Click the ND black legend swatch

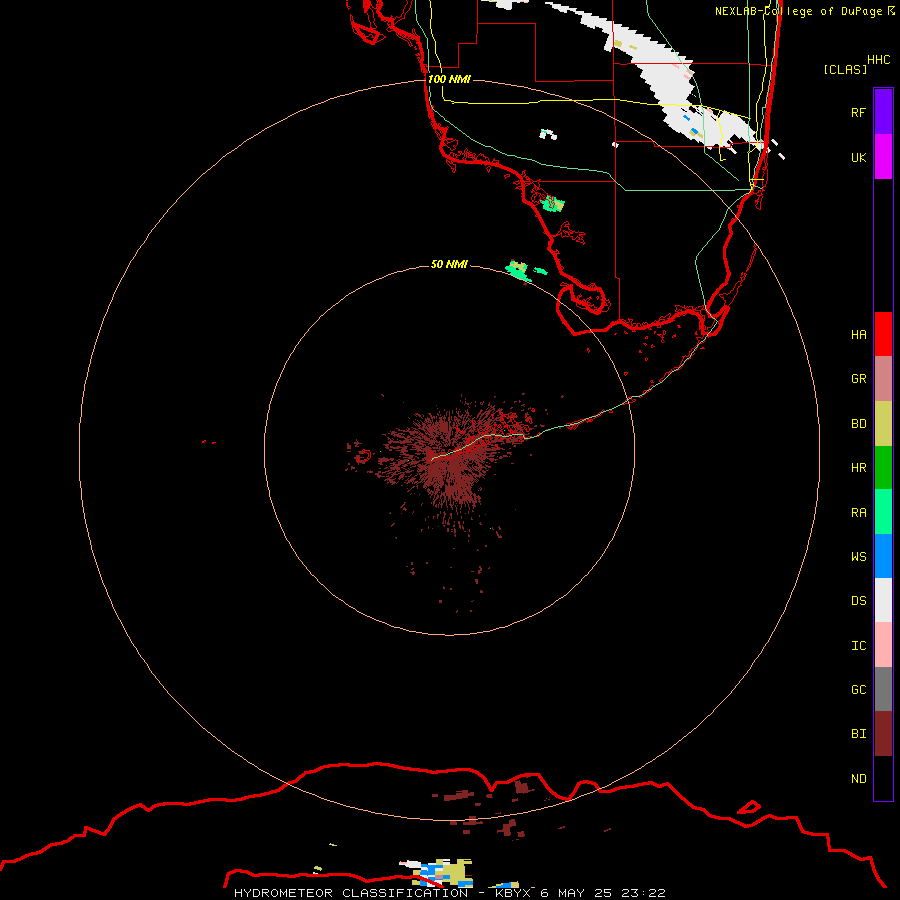coord(883,778)
